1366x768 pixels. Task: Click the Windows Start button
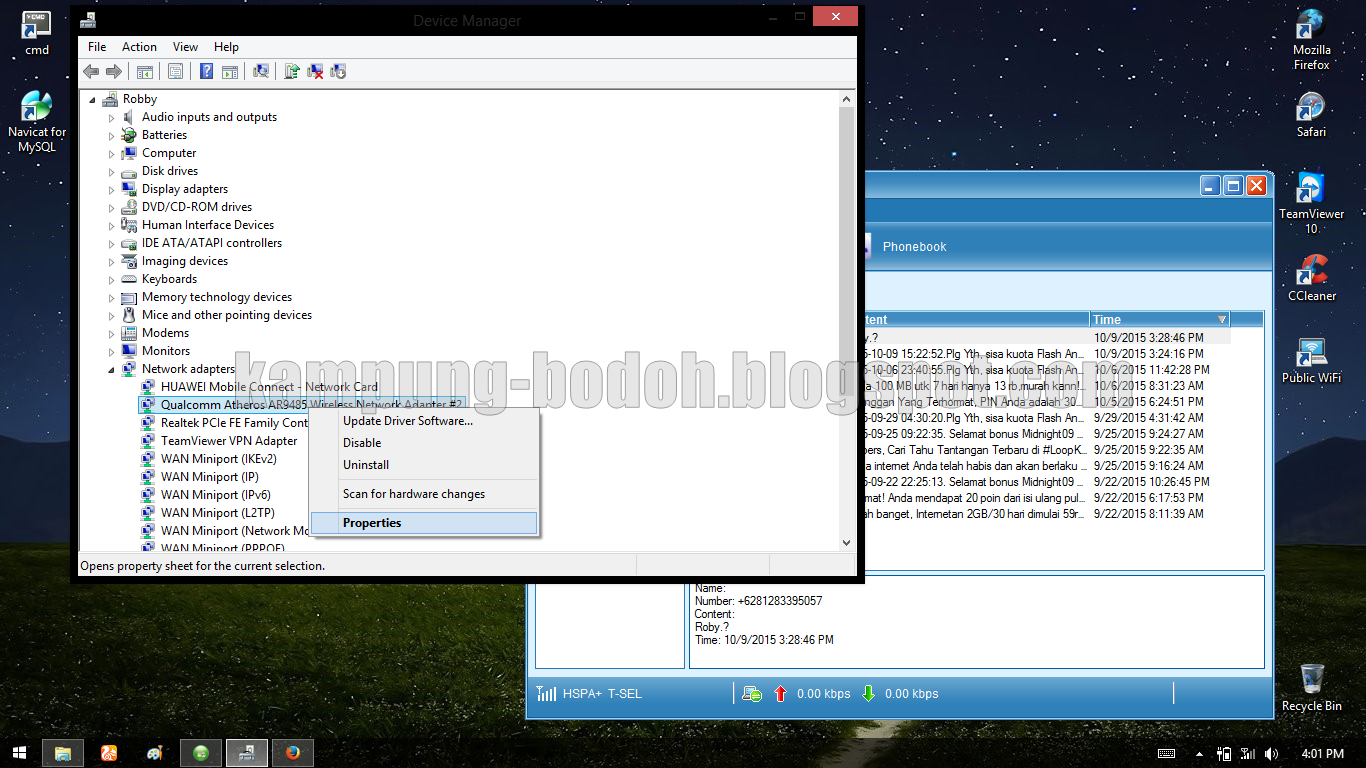(x=19, y=752)
